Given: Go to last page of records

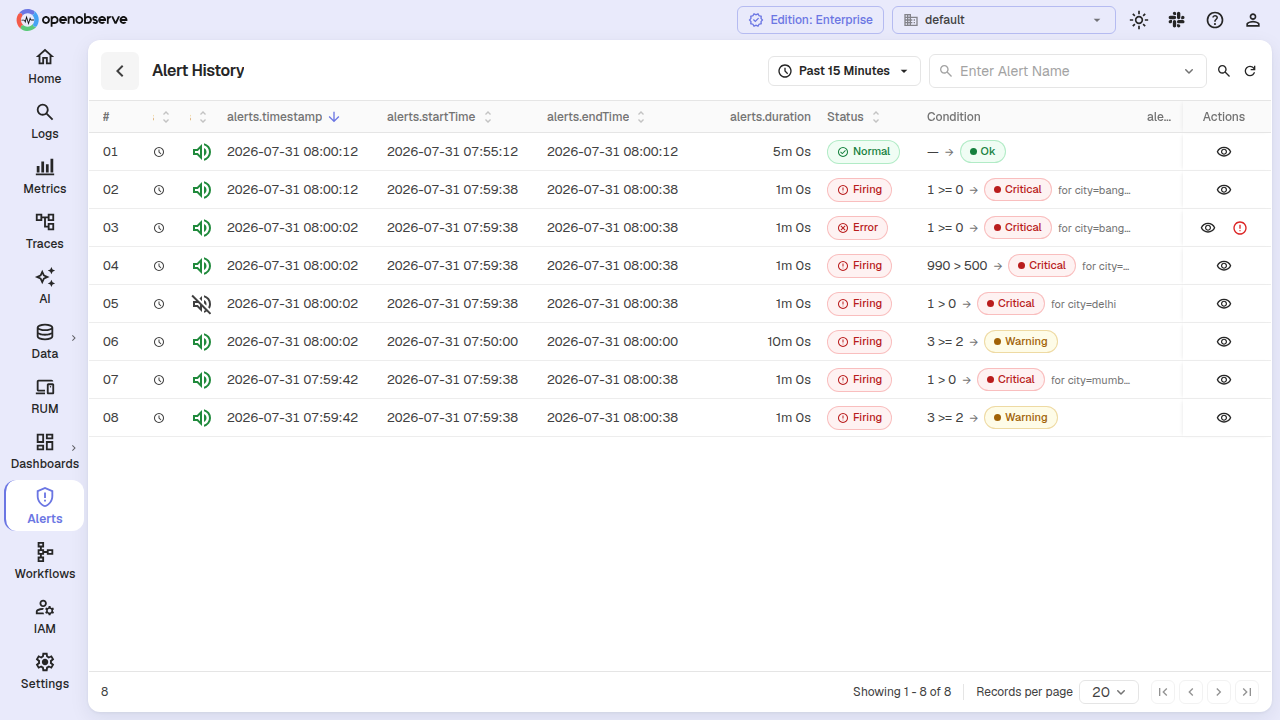Looking at the screenshot, I should pos(1246,692).
